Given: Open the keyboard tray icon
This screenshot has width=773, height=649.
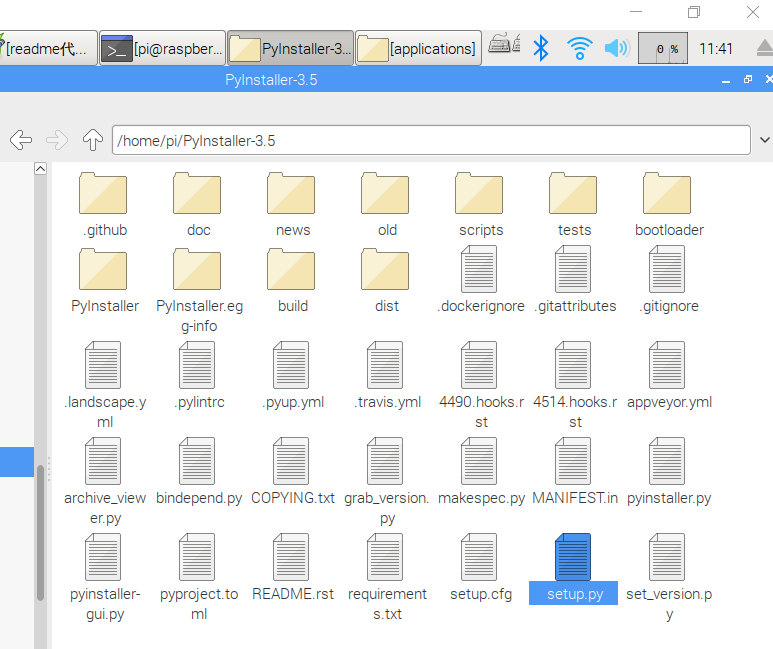Looking at the screenshot, I should [504, 44].
